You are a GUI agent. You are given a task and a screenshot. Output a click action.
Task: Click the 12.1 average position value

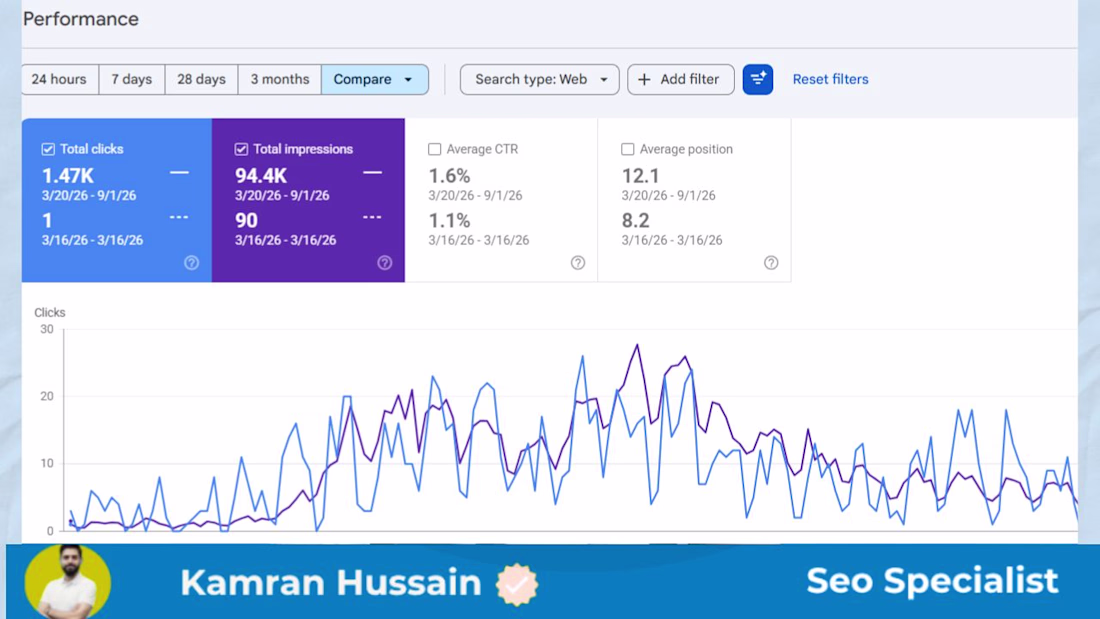[640, 175]
